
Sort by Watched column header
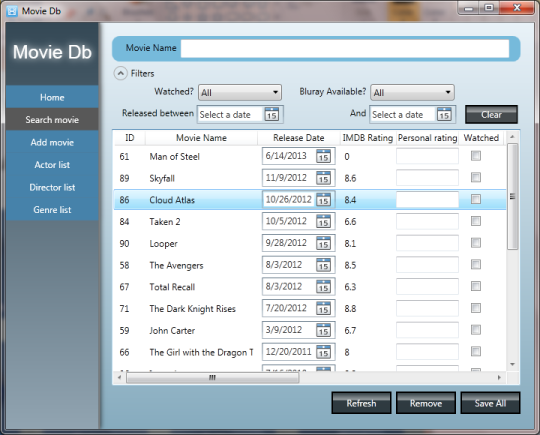481,138
